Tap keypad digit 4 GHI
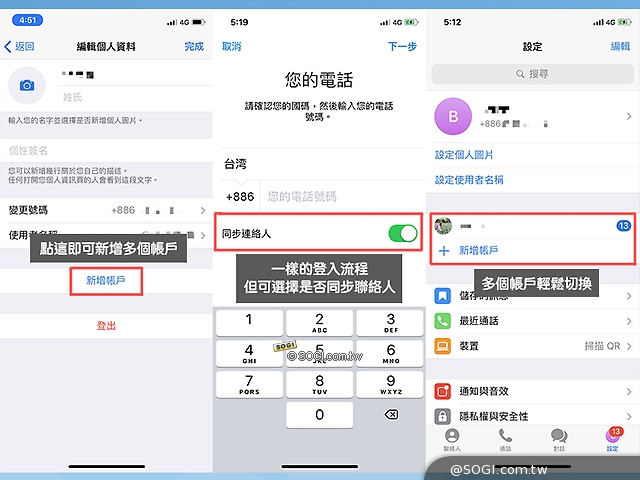 249,353
